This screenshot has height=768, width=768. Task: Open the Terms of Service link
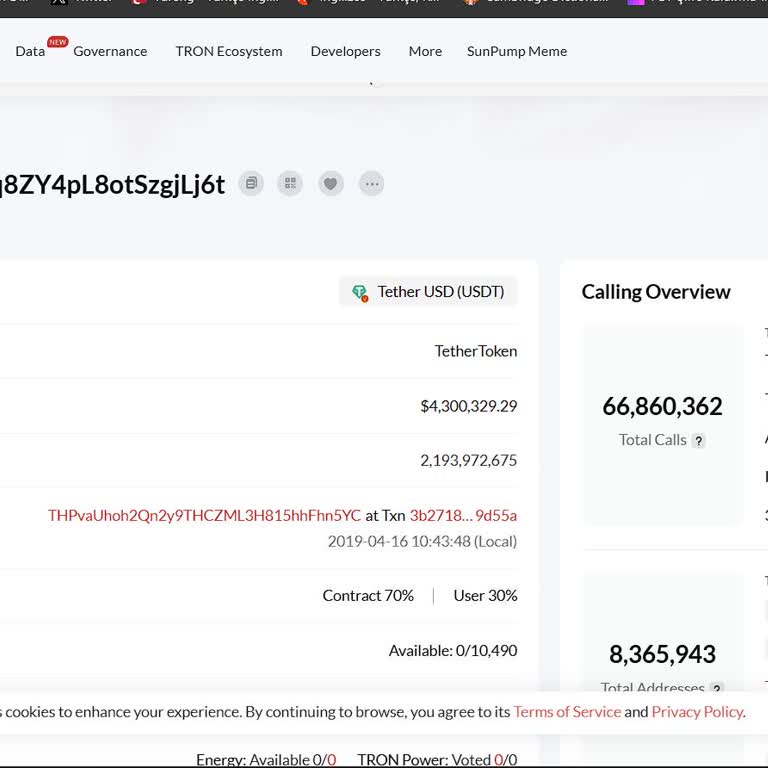(567, 711)
